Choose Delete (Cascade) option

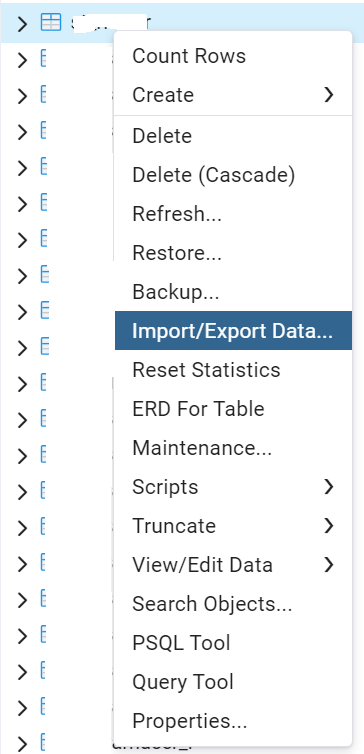(x=233, y=175)
